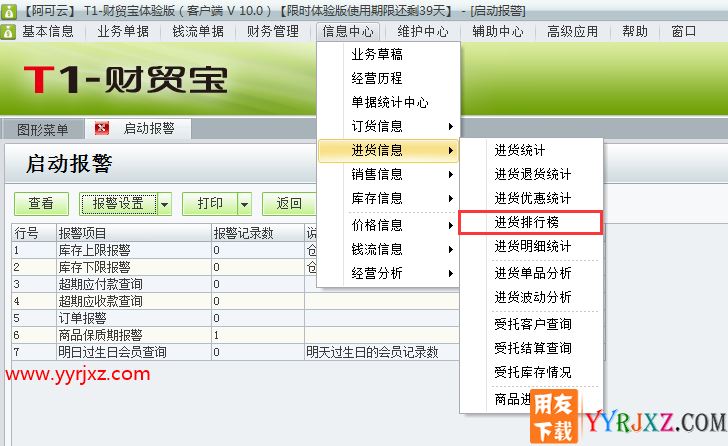Image resolution: width=728 pixels, height=446 pixels.
Task: Open 进货排行榜 from submenu
Action: 530,222
